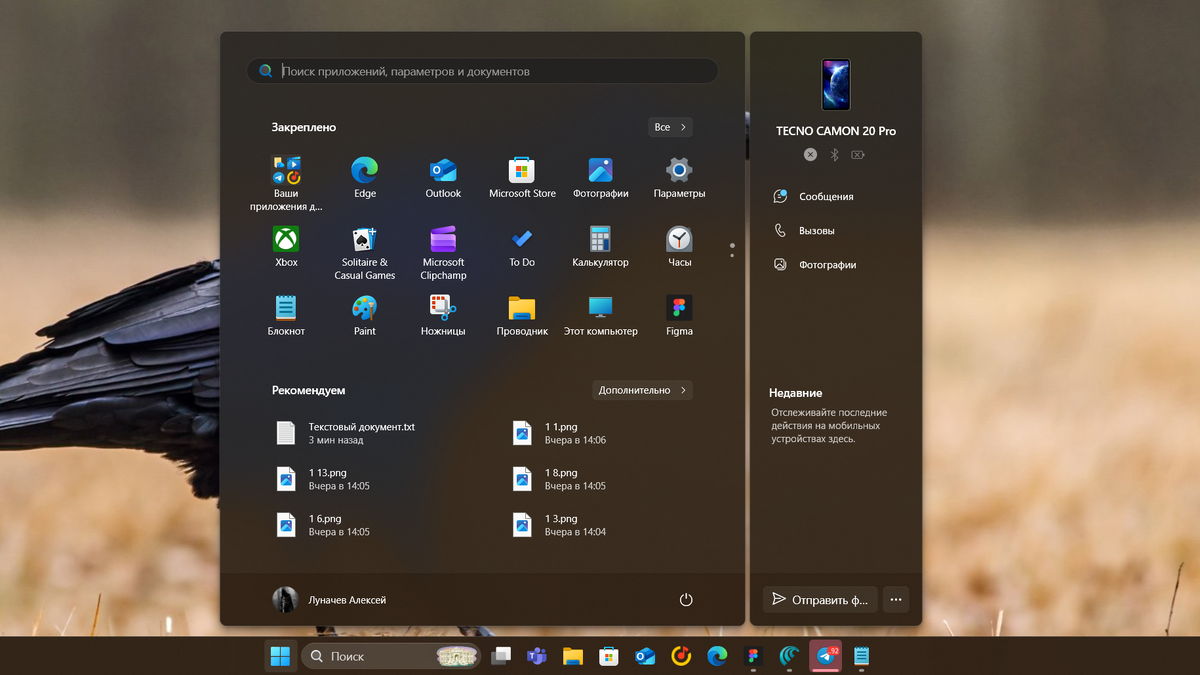
Task: Open Solitaire & Casual Games
Action: click(365, 253)
